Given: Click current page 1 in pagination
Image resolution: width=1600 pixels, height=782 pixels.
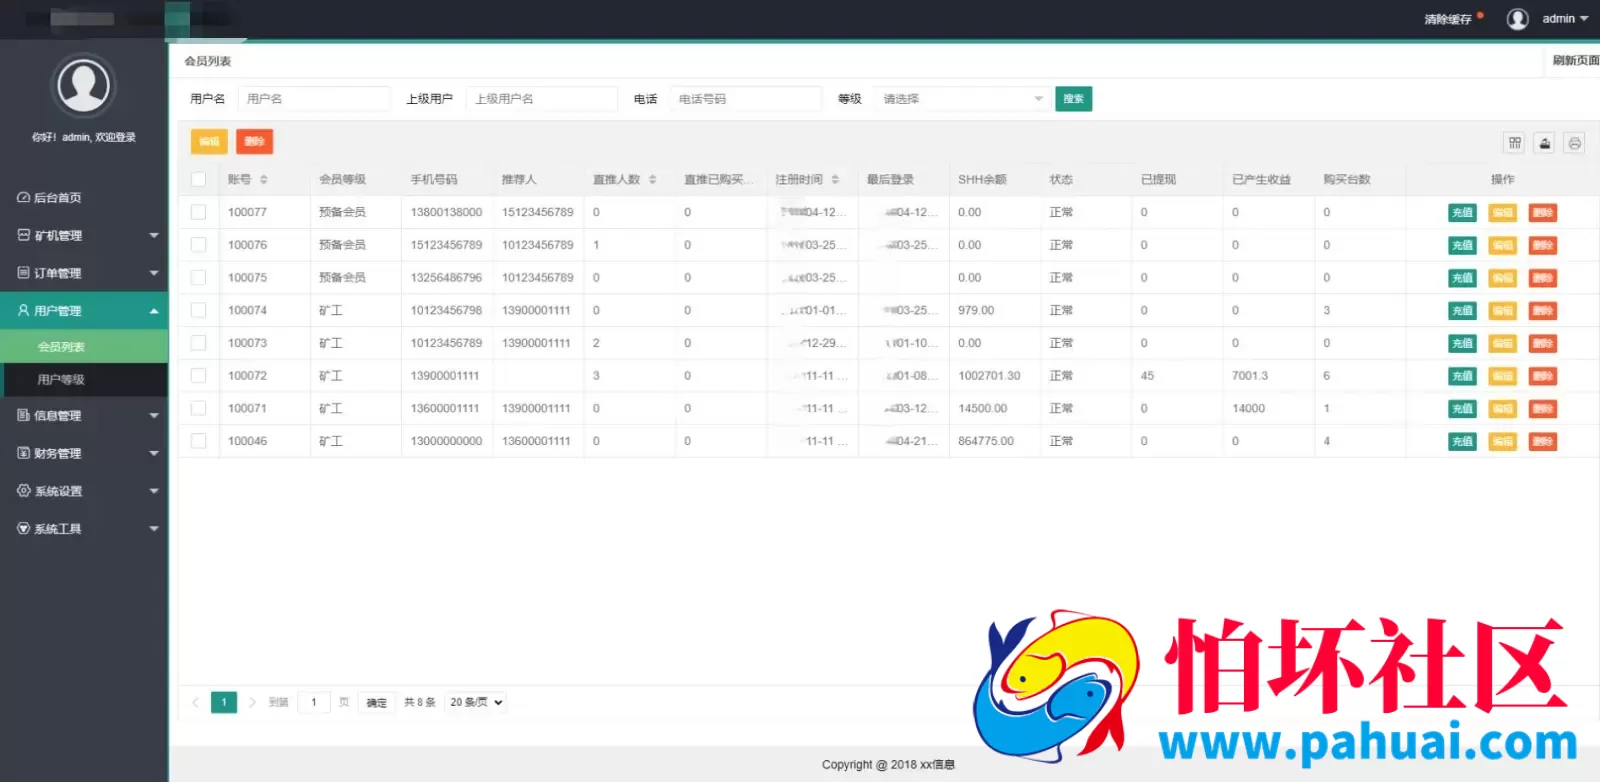Looking at the screenshot, I should [x=224, y=702].
